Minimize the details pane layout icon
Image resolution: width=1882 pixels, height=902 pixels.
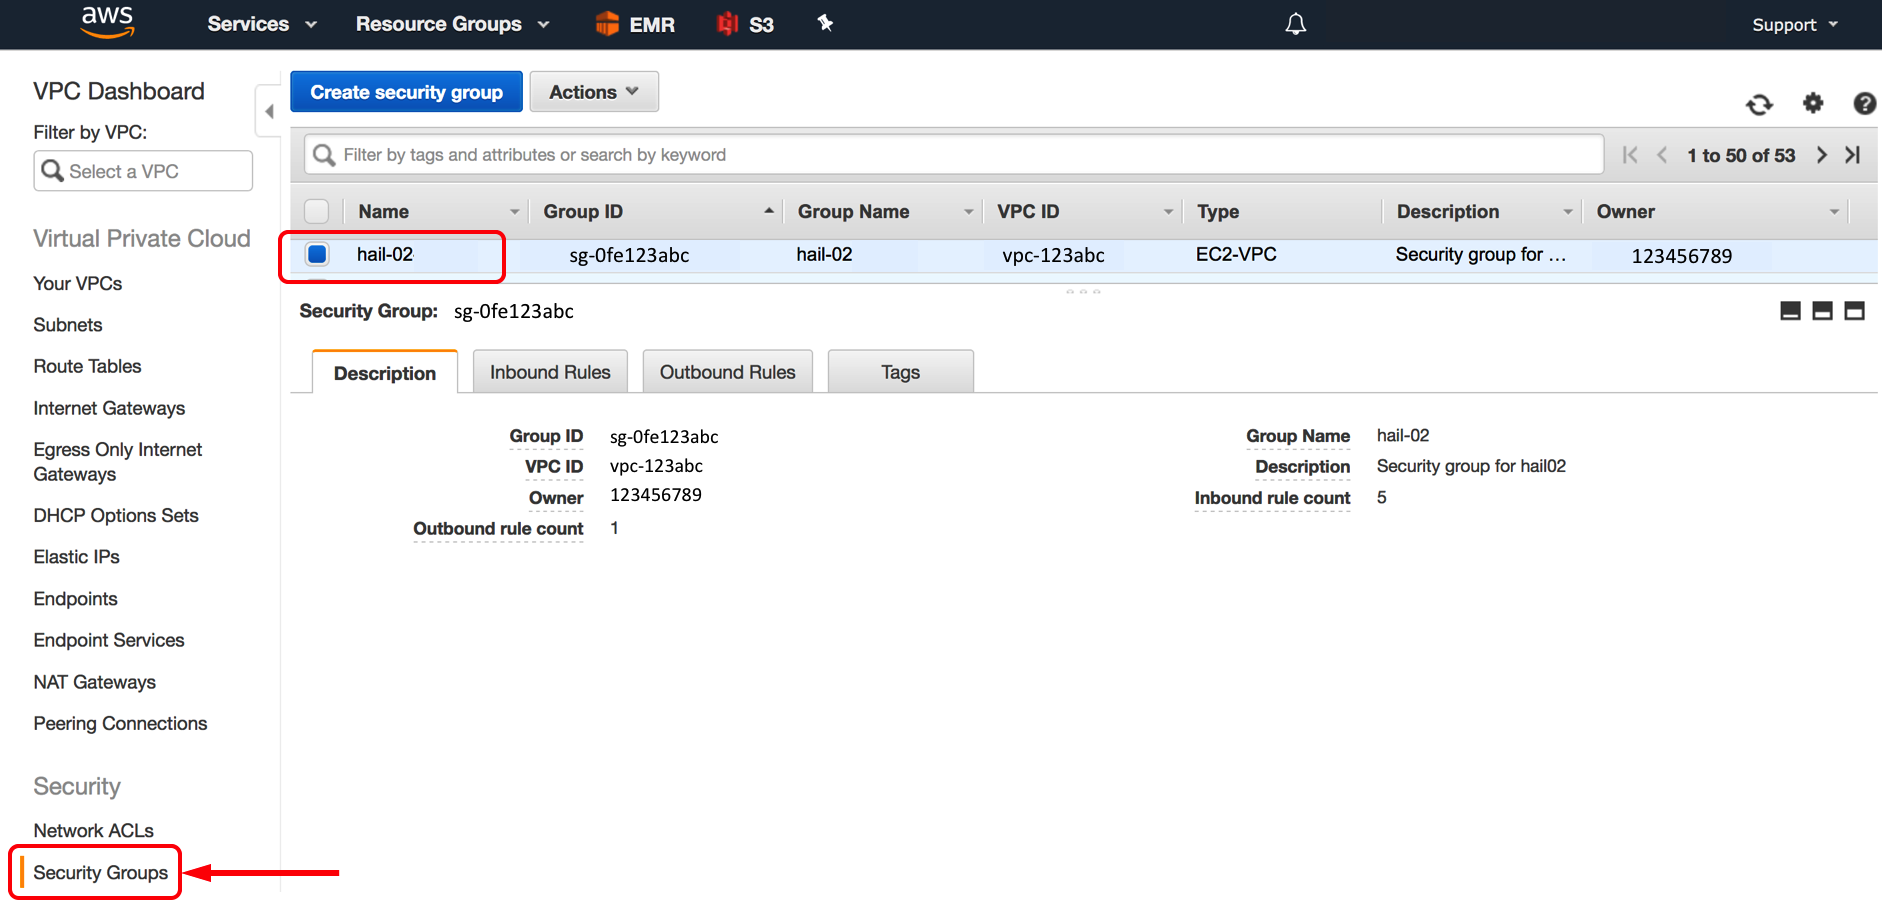[x=1790, y=311]
